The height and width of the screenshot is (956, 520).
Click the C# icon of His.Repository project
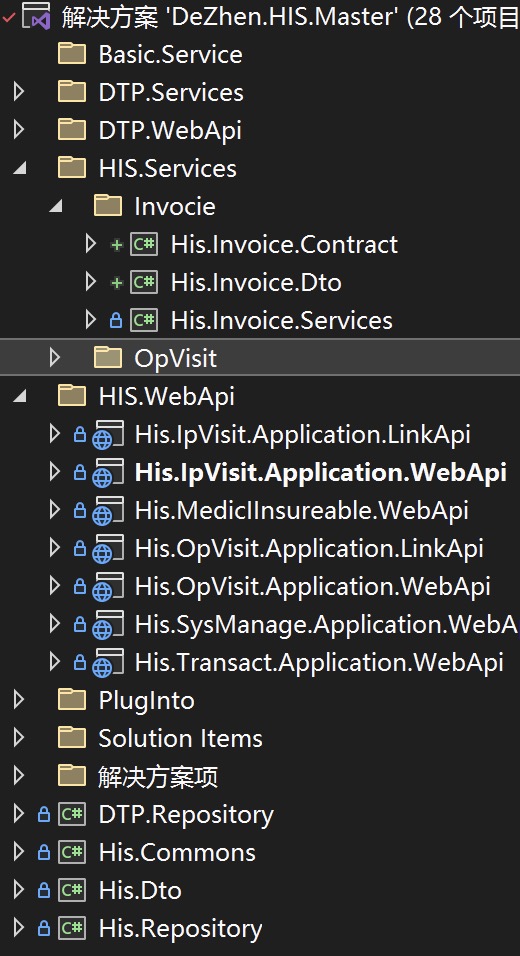coord(71,929)
